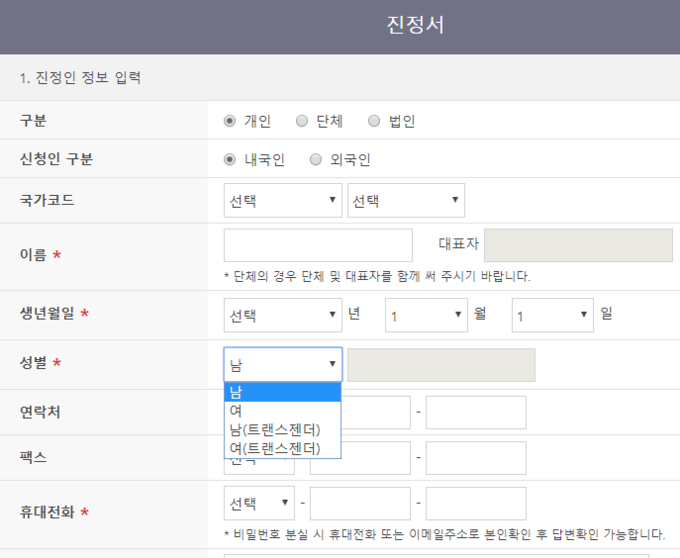Select 남(트랜스젠더) option in list
Viewport: 680px width, 558px height.
coord(283,429)
